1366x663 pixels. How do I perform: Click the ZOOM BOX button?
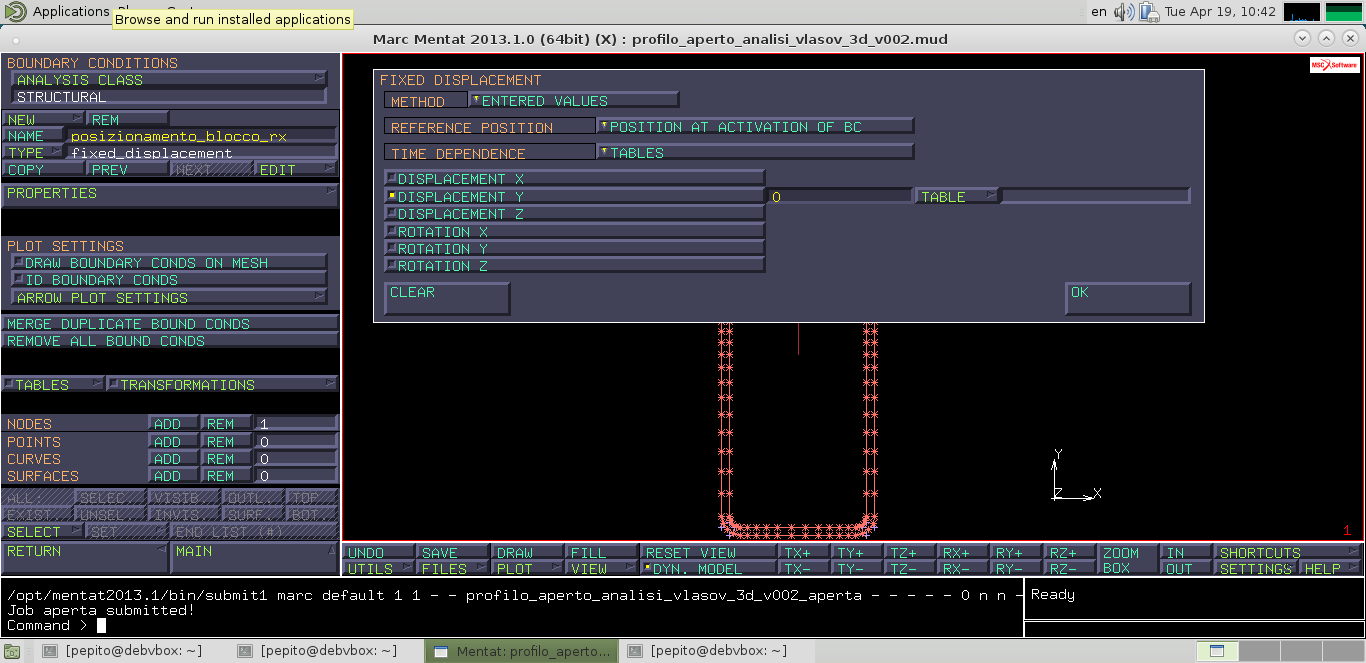click(x=1126, y=560)
